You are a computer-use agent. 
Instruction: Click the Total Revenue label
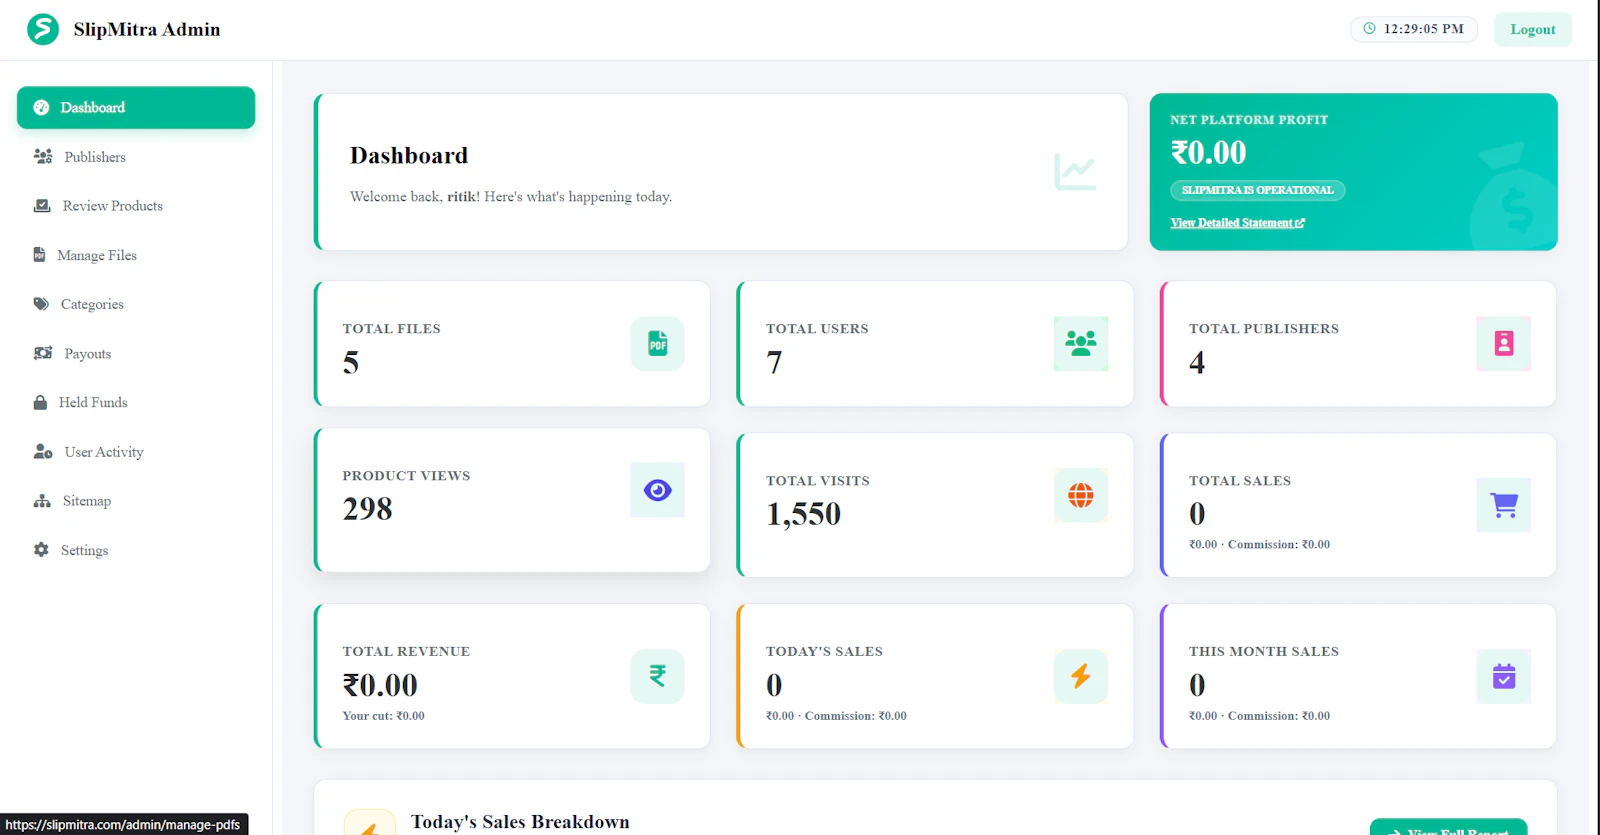tap(407, 652)
